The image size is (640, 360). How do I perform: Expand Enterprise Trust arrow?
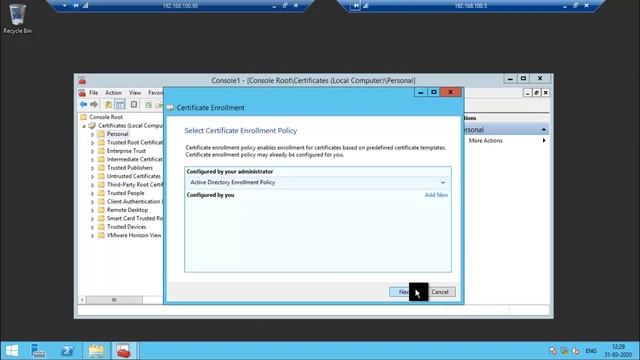[92, 151]
